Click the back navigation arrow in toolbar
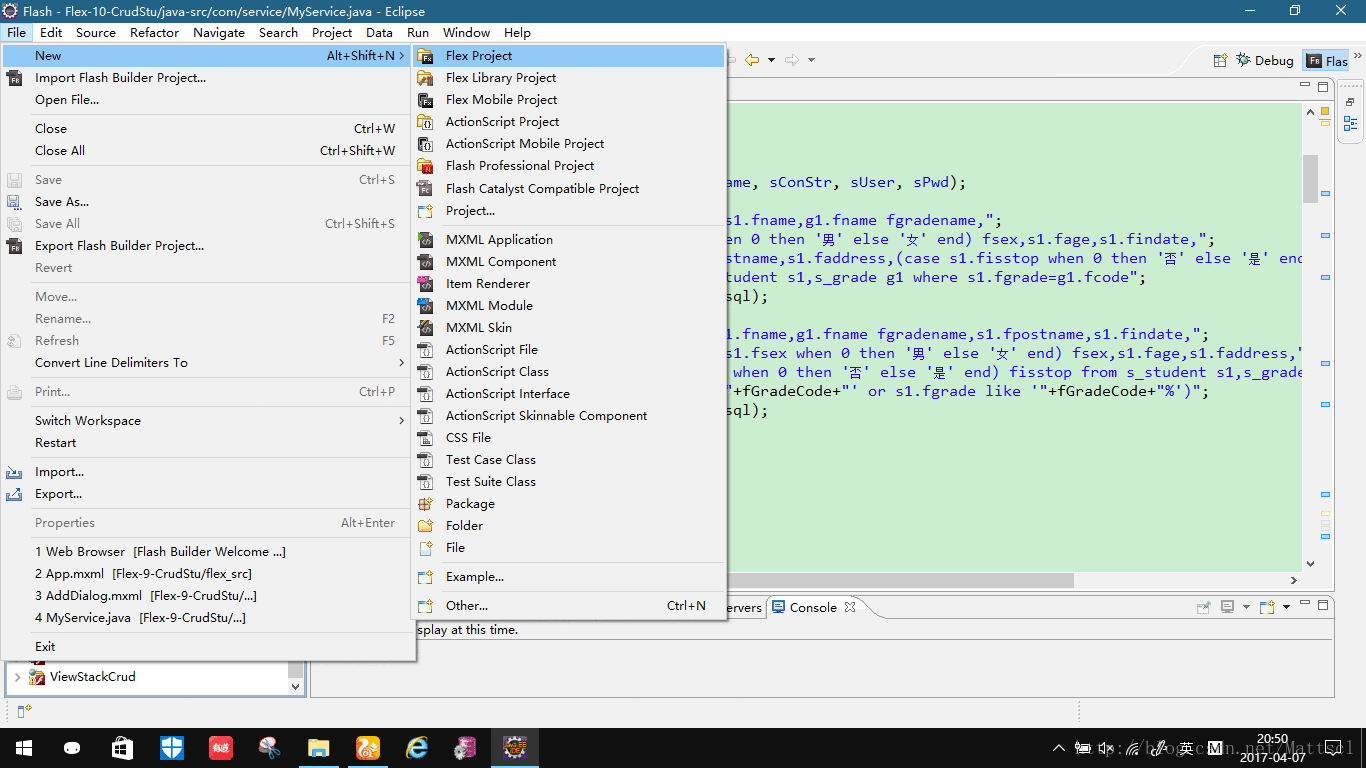The image size is (1366, 768). click(752, 60)
